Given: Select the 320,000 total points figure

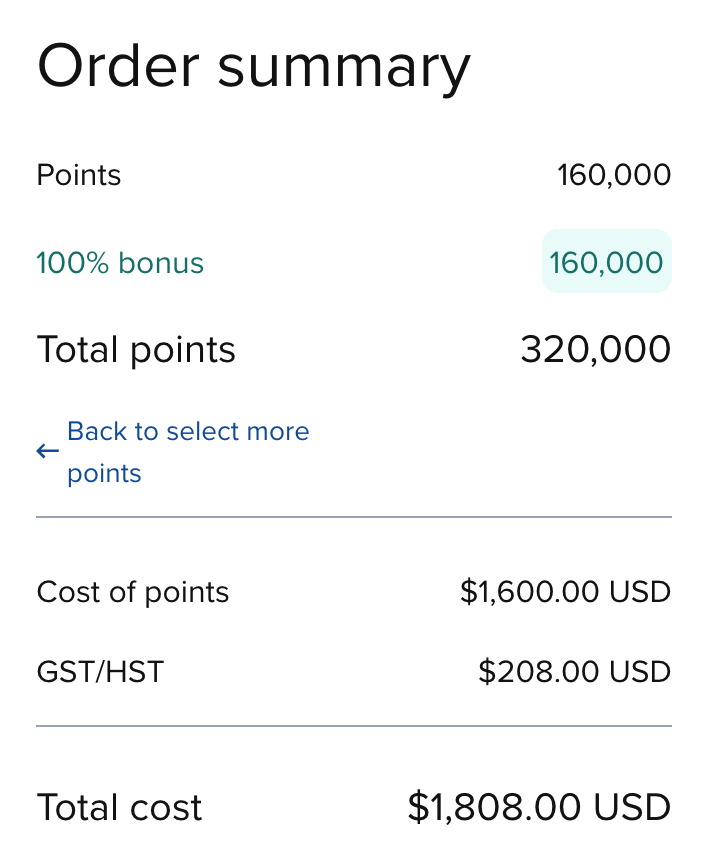Looking at the screenshot, I should point(596,349).
